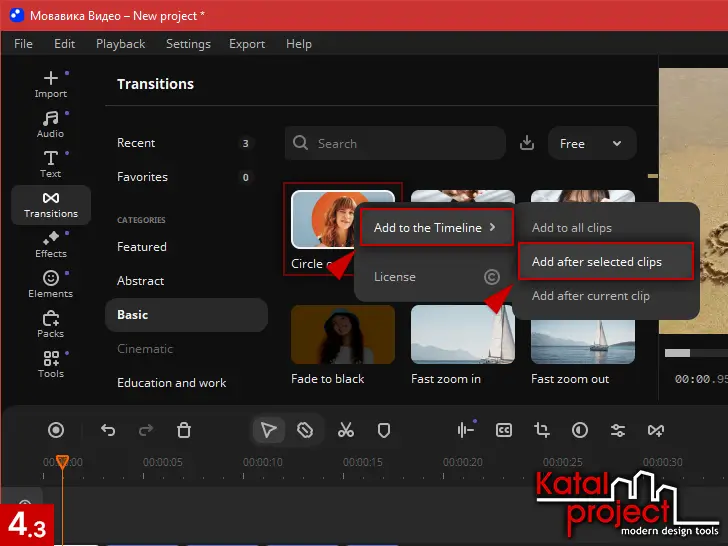Activate the pointer selection mode
Screen dimensions: 728x546
pos(268,430)
